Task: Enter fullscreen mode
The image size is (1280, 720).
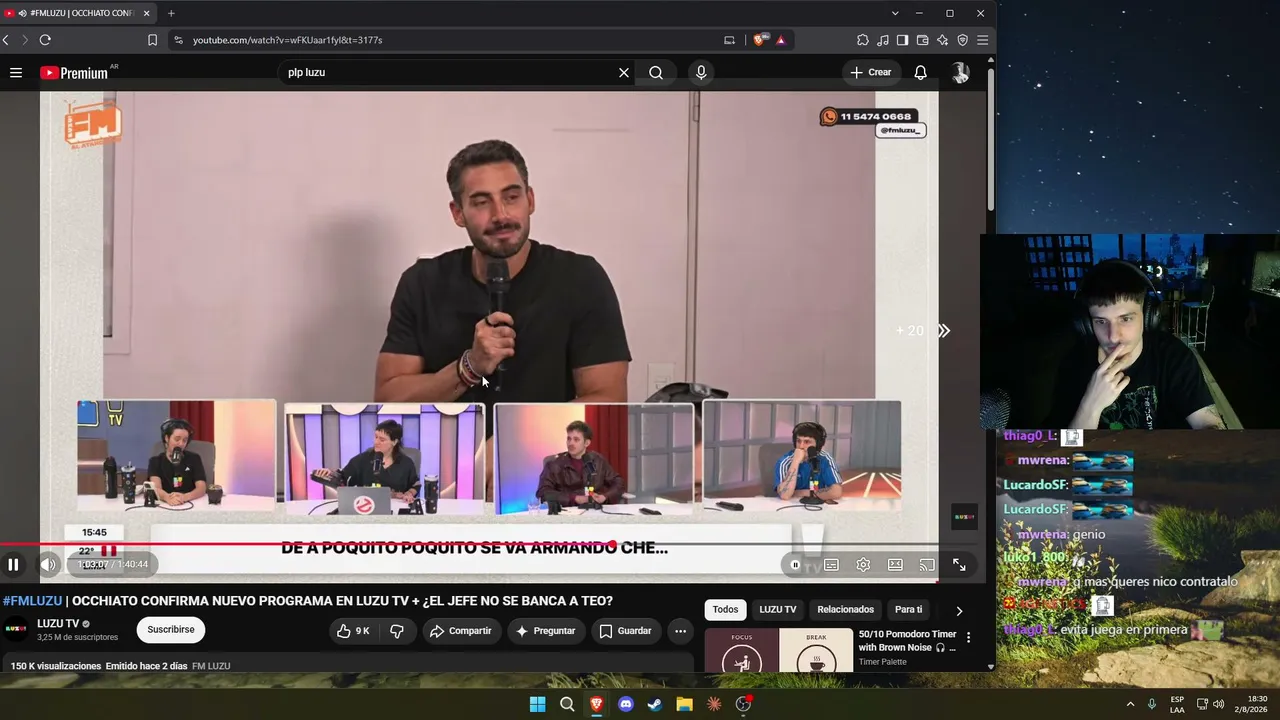Action: tap(959, 565)
